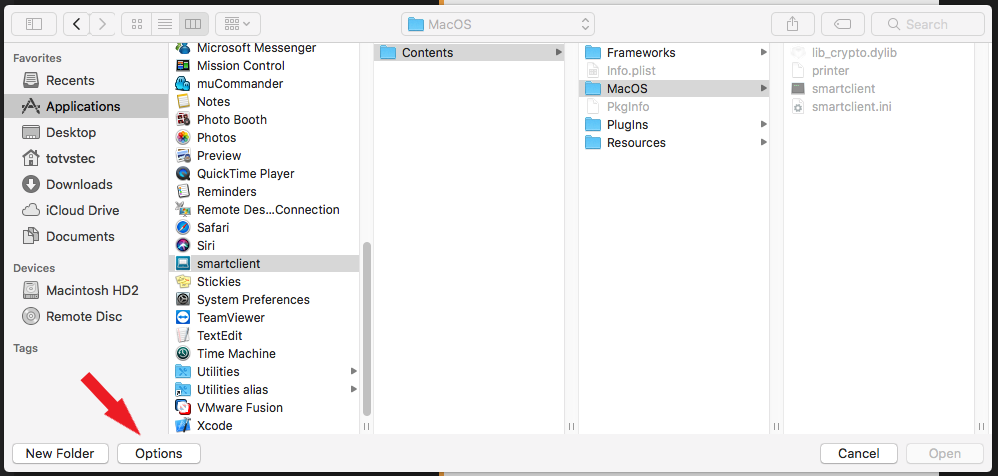Viewport: 998px width, 476px height.
Task: Go back with the left chevron
Action: (76, 24)
